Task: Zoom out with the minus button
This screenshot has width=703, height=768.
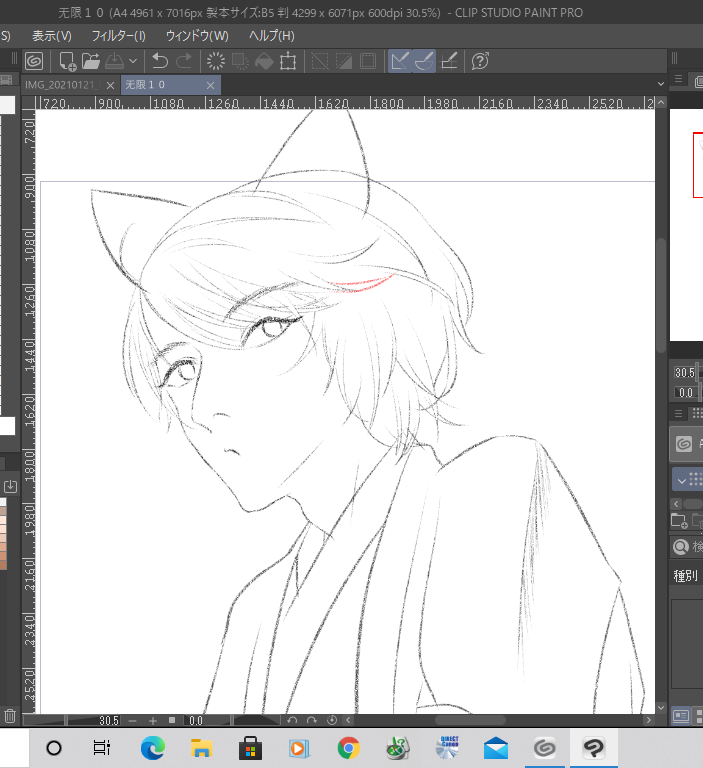Action: click(132, 720)
